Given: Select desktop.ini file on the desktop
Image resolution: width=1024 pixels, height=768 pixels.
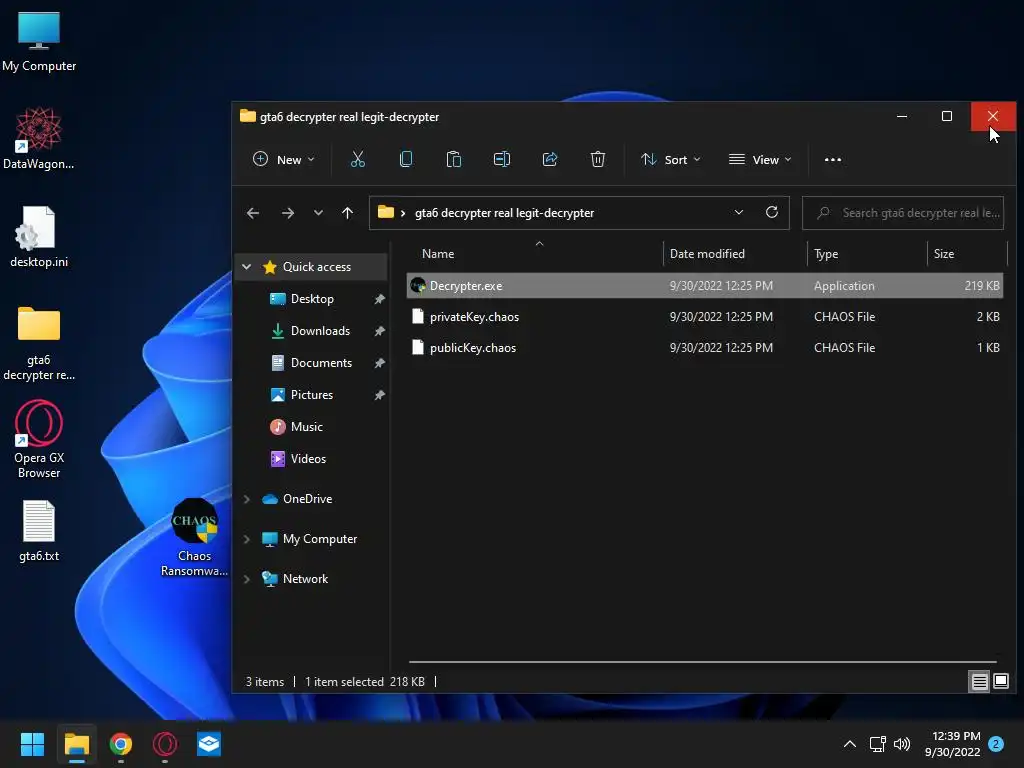Looking at the screenshot, I should tap(39, 236).
